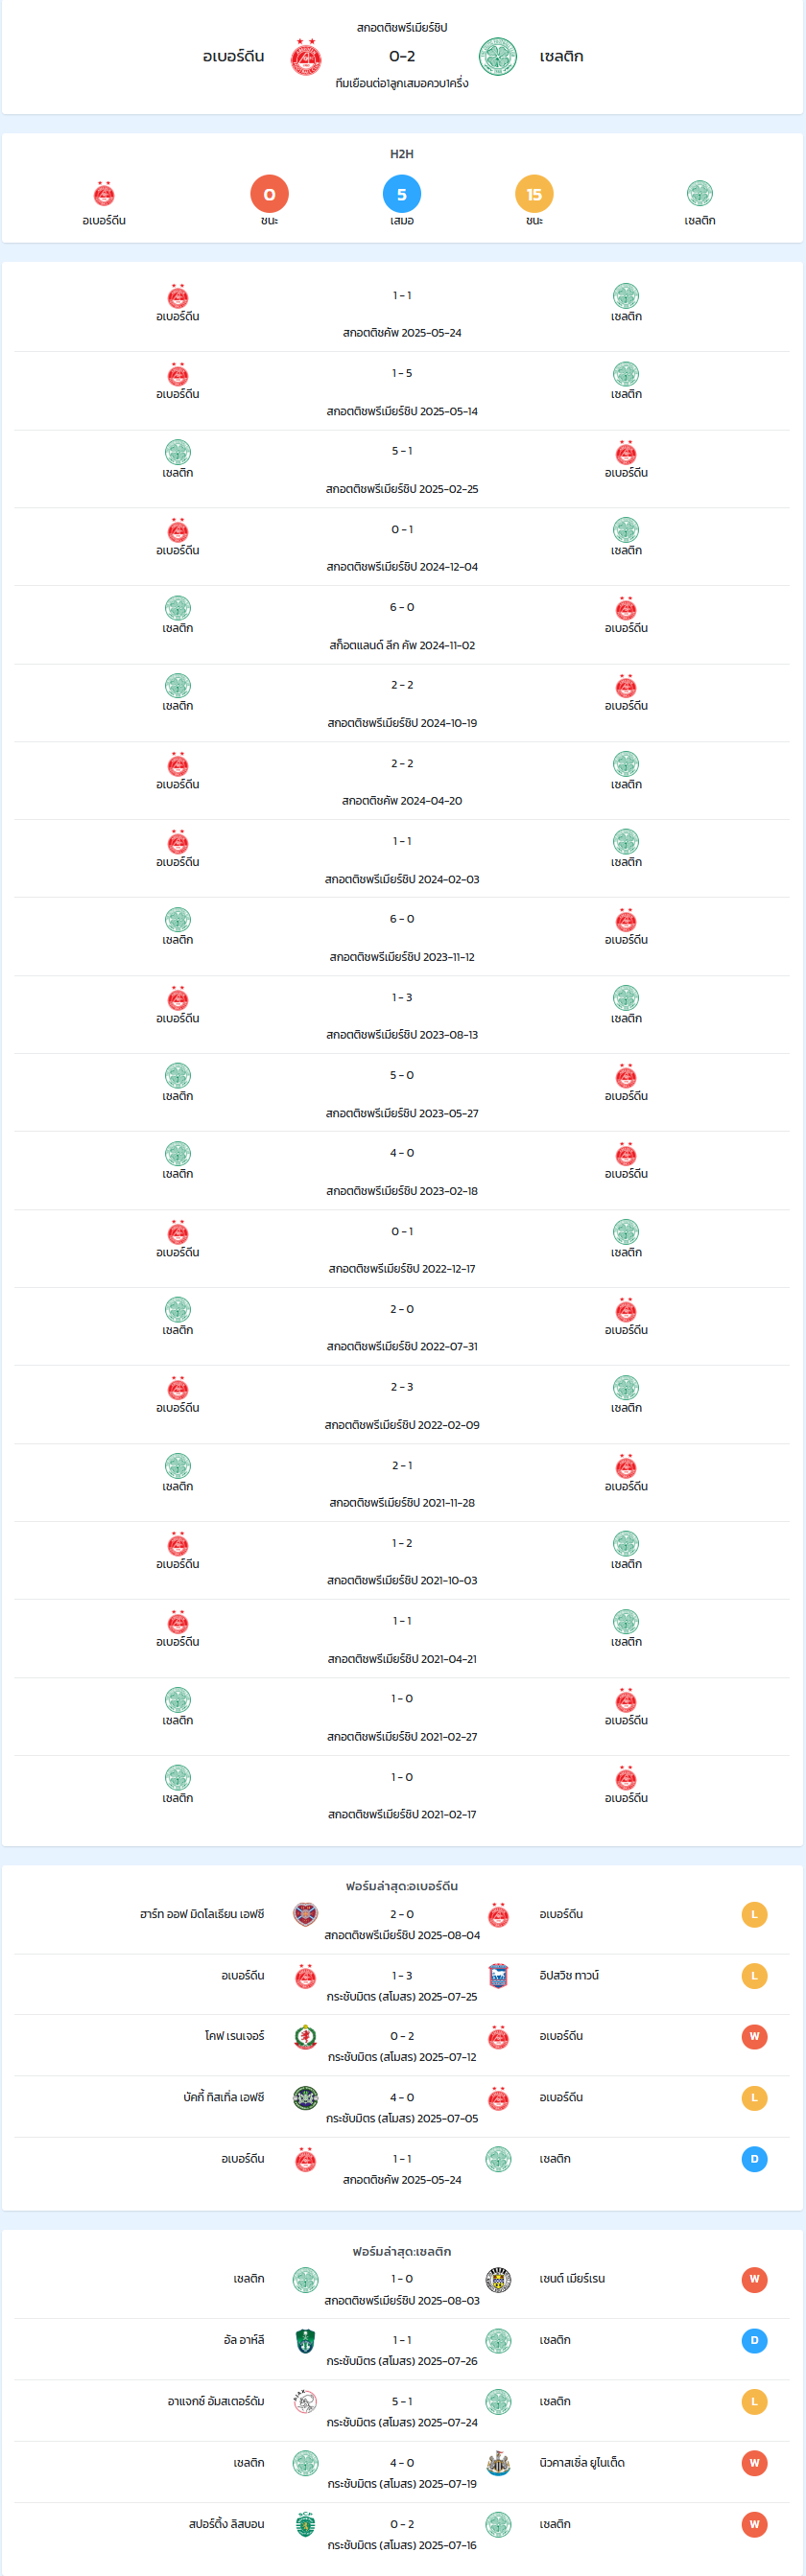Click the D badge on Al Ahli 1-1 match
The image size is (806, 2576).
coord(754,2340)
